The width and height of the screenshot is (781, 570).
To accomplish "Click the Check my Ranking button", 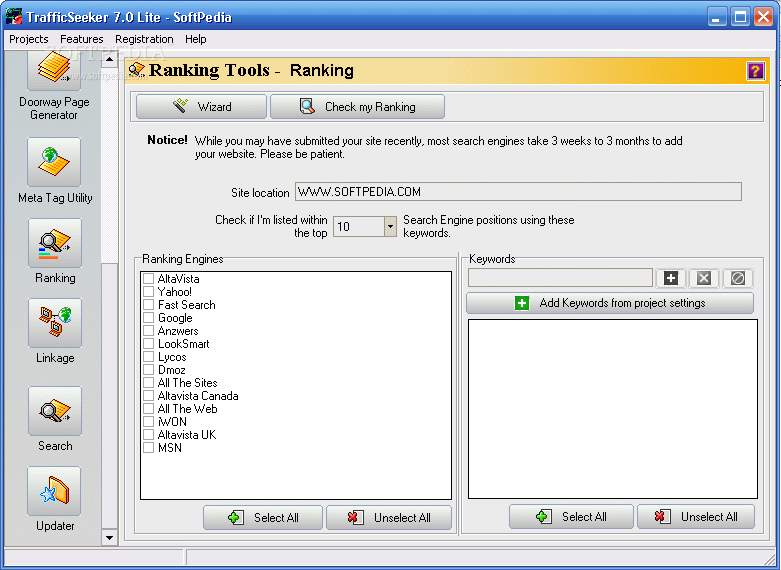I will (x=357, y=107).
